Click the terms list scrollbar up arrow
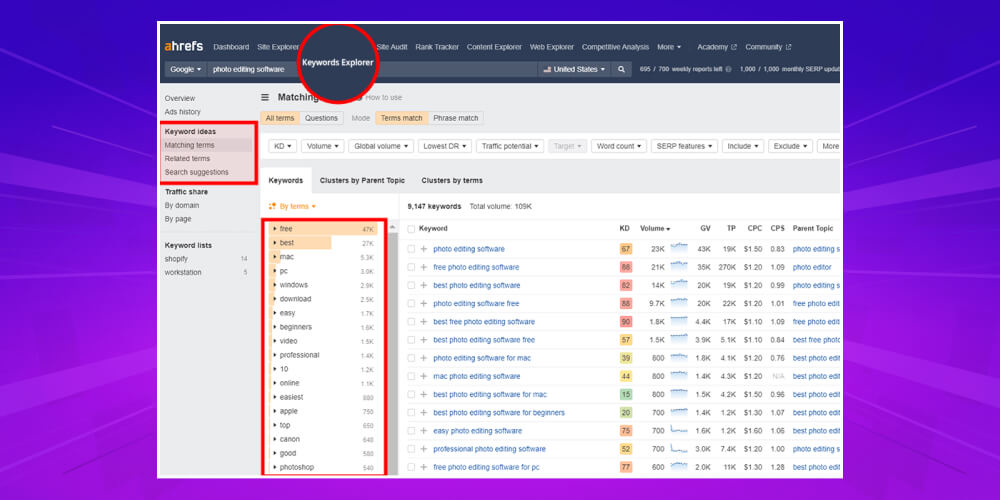This screenshot has width=1000, height=500. coord(393,228)
